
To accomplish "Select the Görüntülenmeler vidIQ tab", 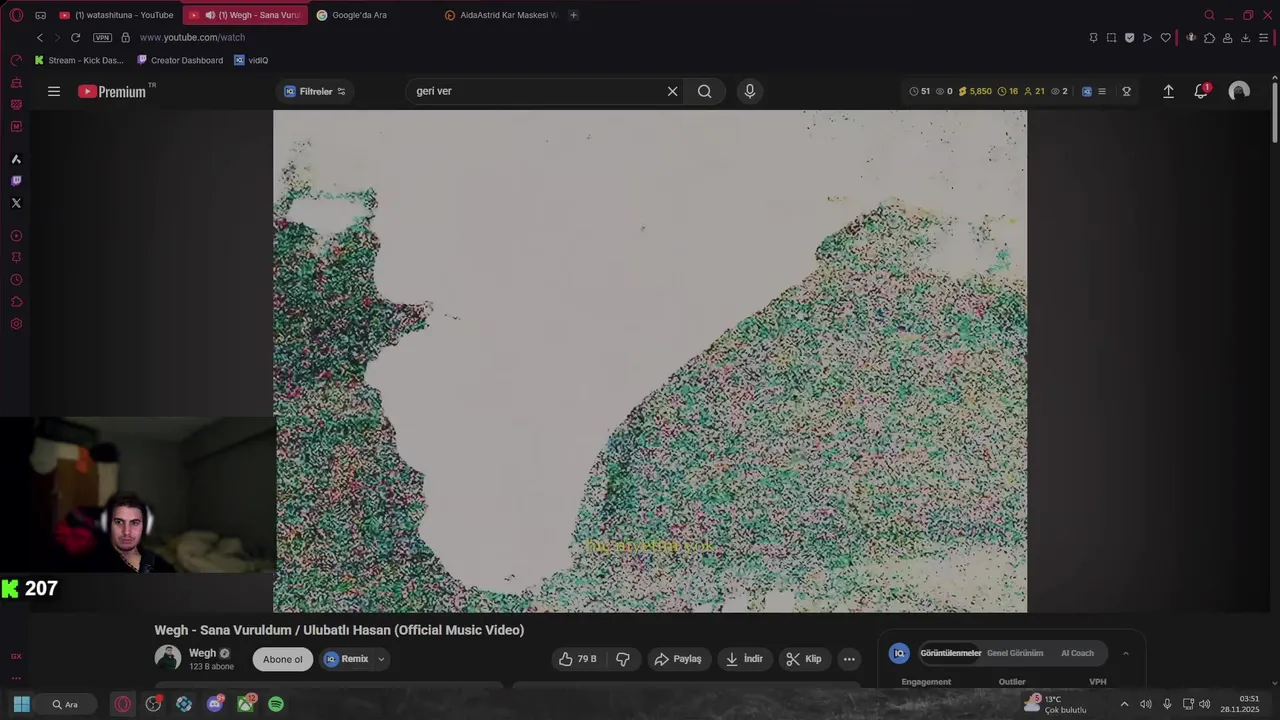I will point(951,653).
